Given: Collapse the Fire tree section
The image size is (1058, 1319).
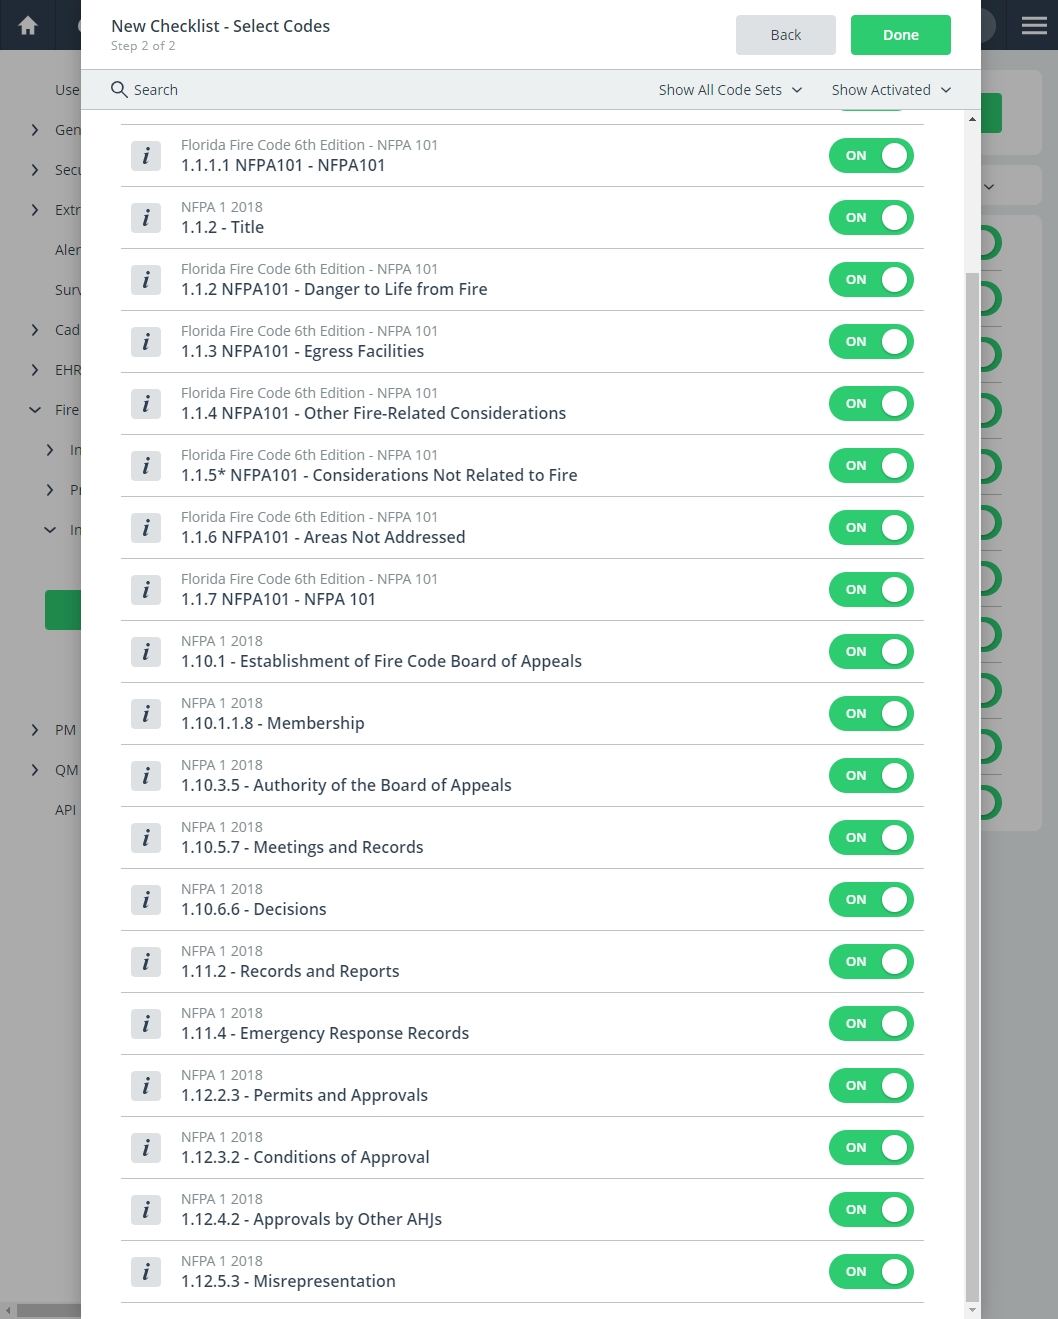Looking at the screenshot, I should pyautogui.click(x=35, y=410).
